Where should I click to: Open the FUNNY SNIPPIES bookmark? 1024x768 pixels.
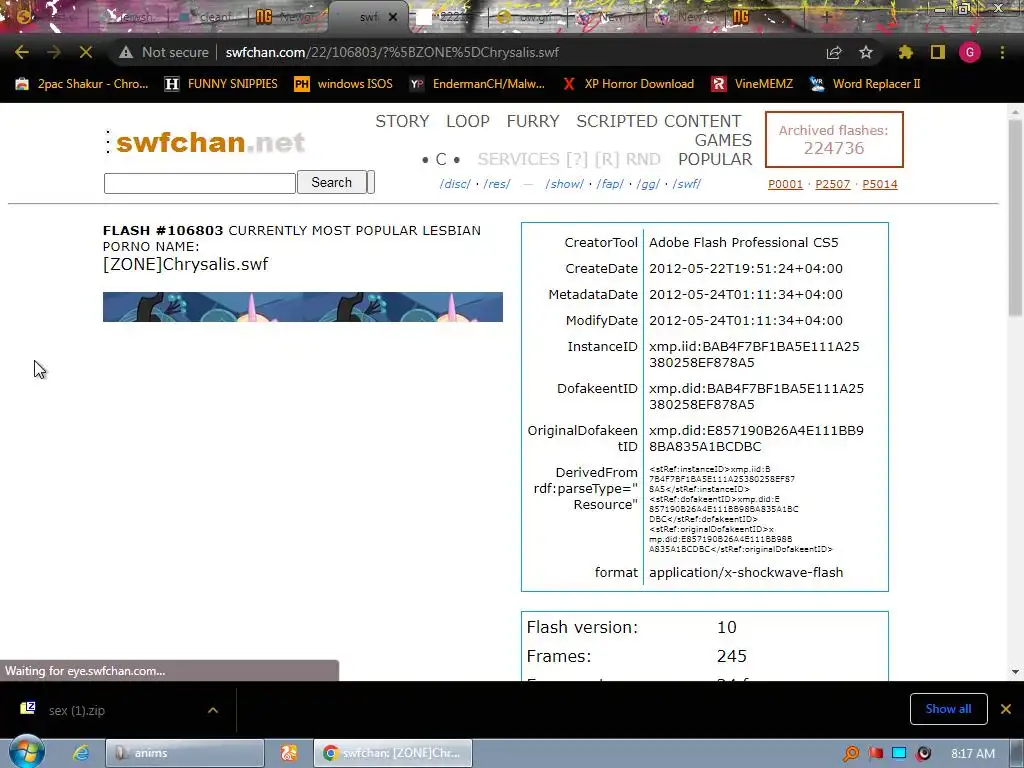[x=221, y=84]
